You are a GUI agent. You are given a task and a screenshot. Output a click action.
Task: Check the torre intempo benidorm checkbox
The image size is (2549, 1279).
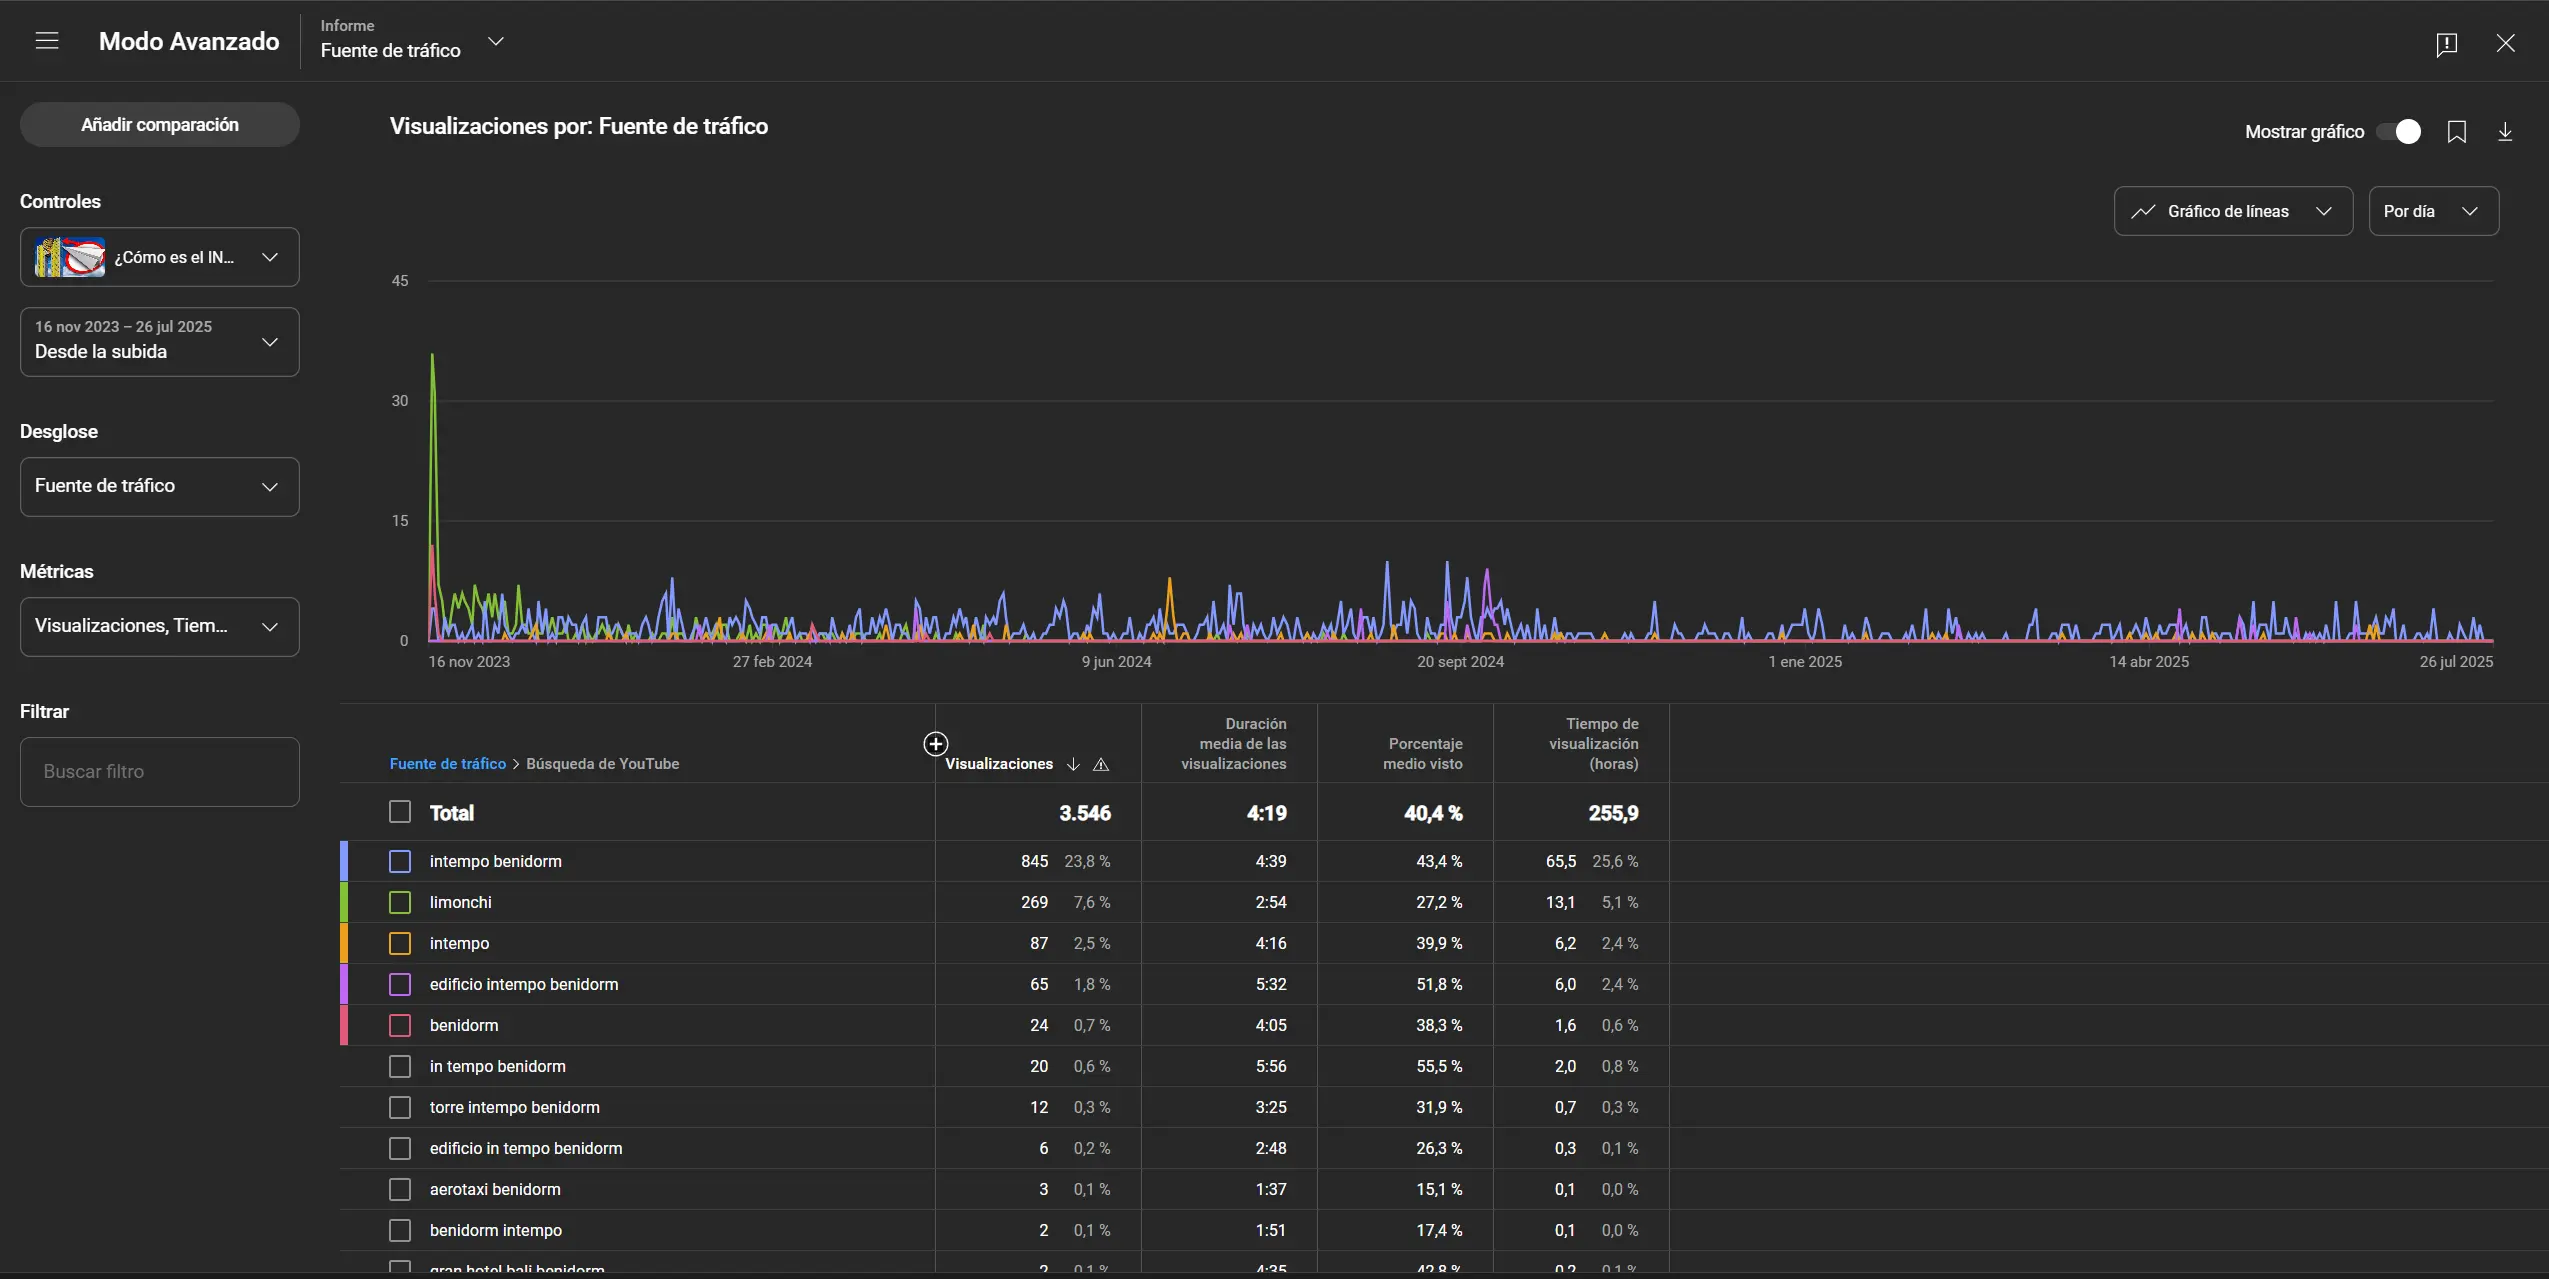(400, 1108)
